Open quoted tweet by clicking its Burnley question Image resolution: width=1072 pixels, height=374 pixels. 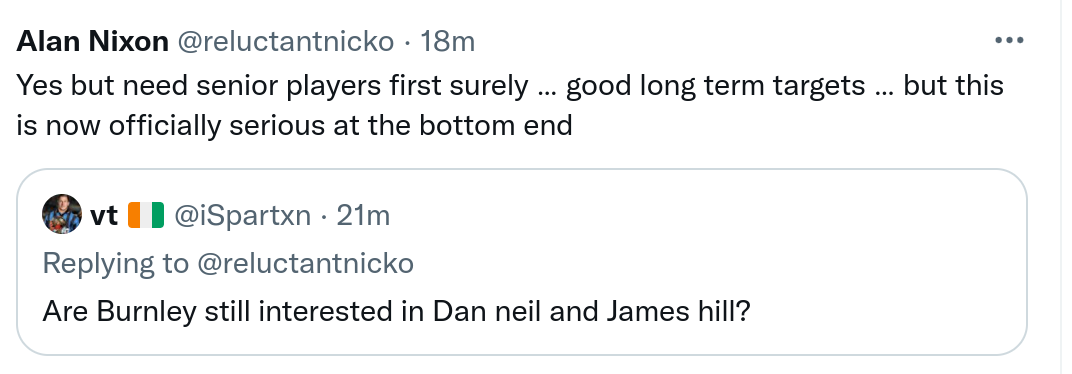click(x=397, y=312)
